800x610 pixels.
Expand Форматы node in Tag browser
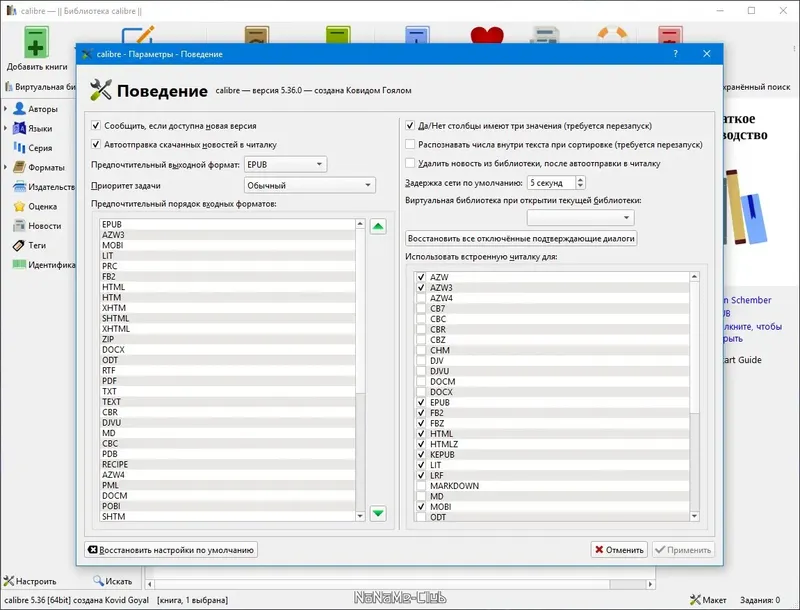[x=6, y=167]
